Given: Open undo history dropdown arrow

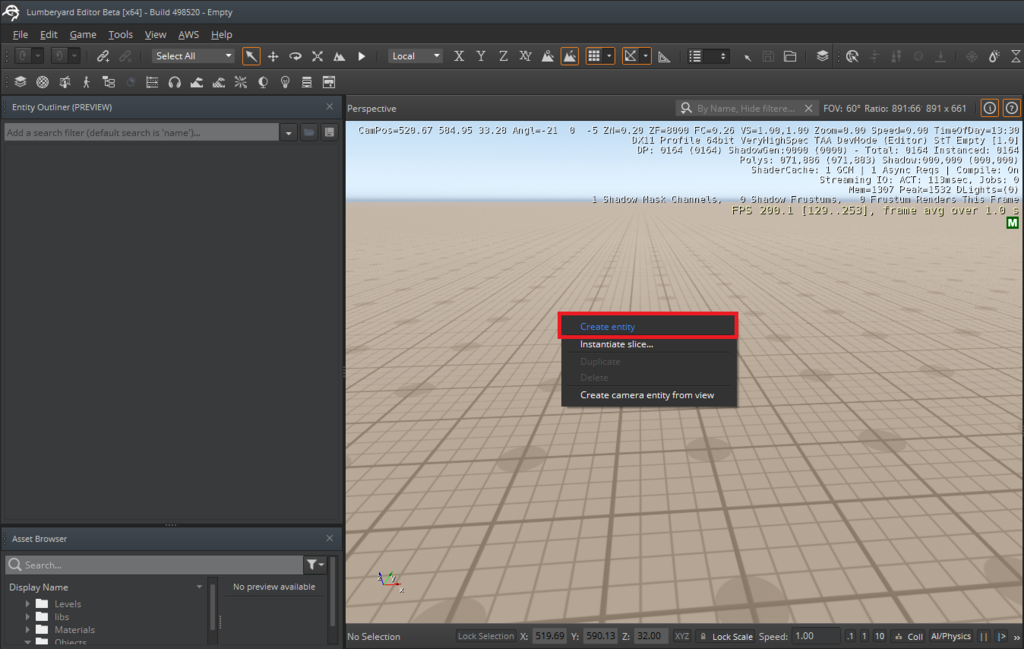Looking at the screenshot, I should (x=38, y=56).
